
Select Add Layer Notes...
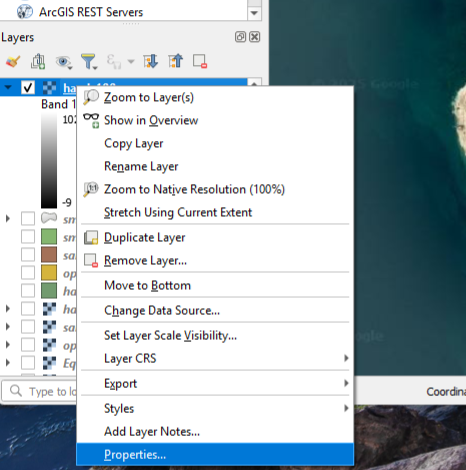pyautogui.click(x=215, y=431)
